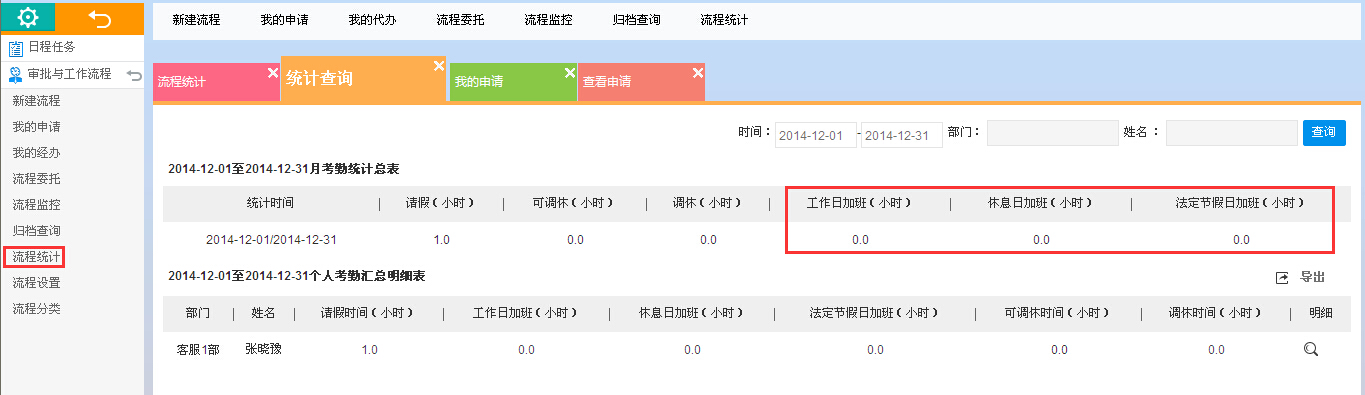Switch to the green 我的申请 tab
1365x395 pixels.
(513, 82)
